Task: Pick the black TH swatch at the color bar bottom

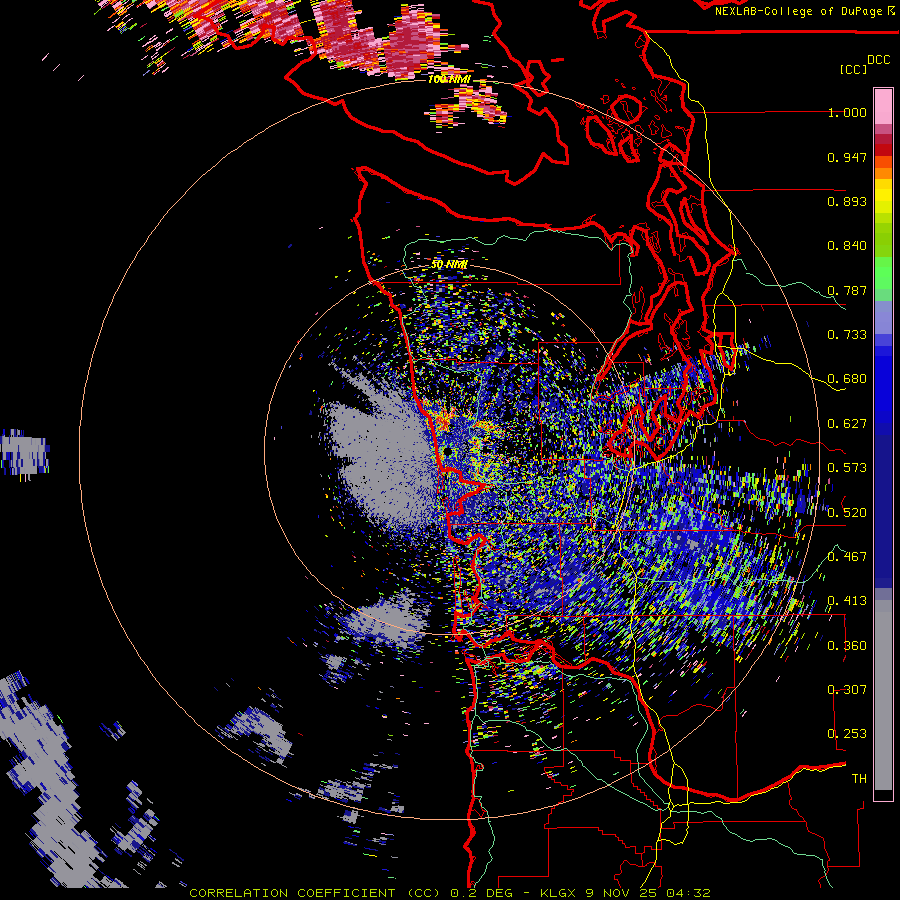Action: (883, 795)
